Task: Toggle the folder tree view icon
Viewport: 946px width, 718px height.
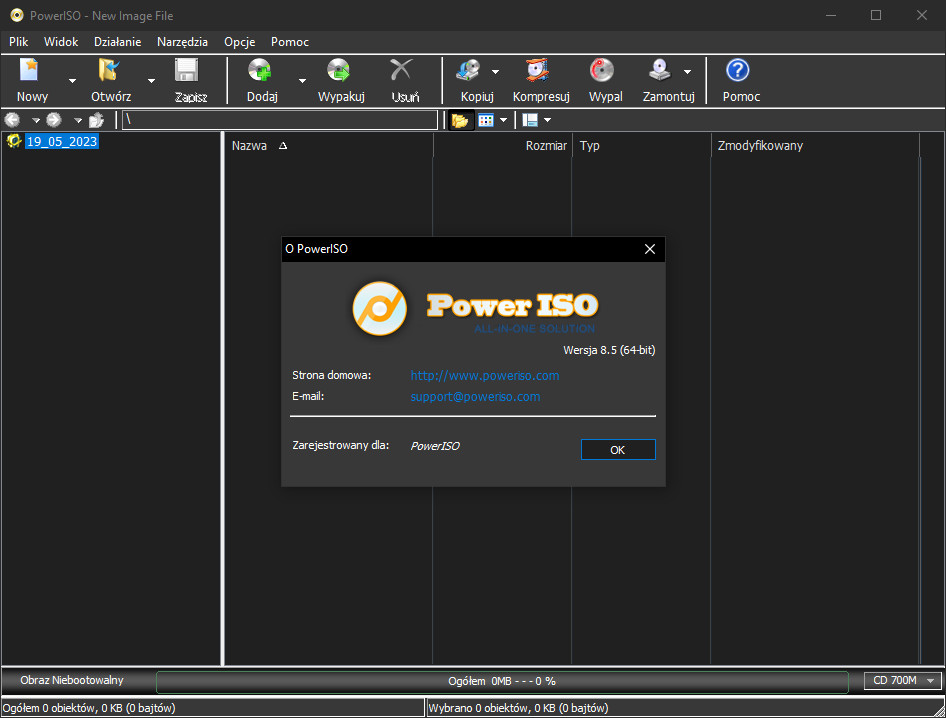Action: click(x=460, y=120)
